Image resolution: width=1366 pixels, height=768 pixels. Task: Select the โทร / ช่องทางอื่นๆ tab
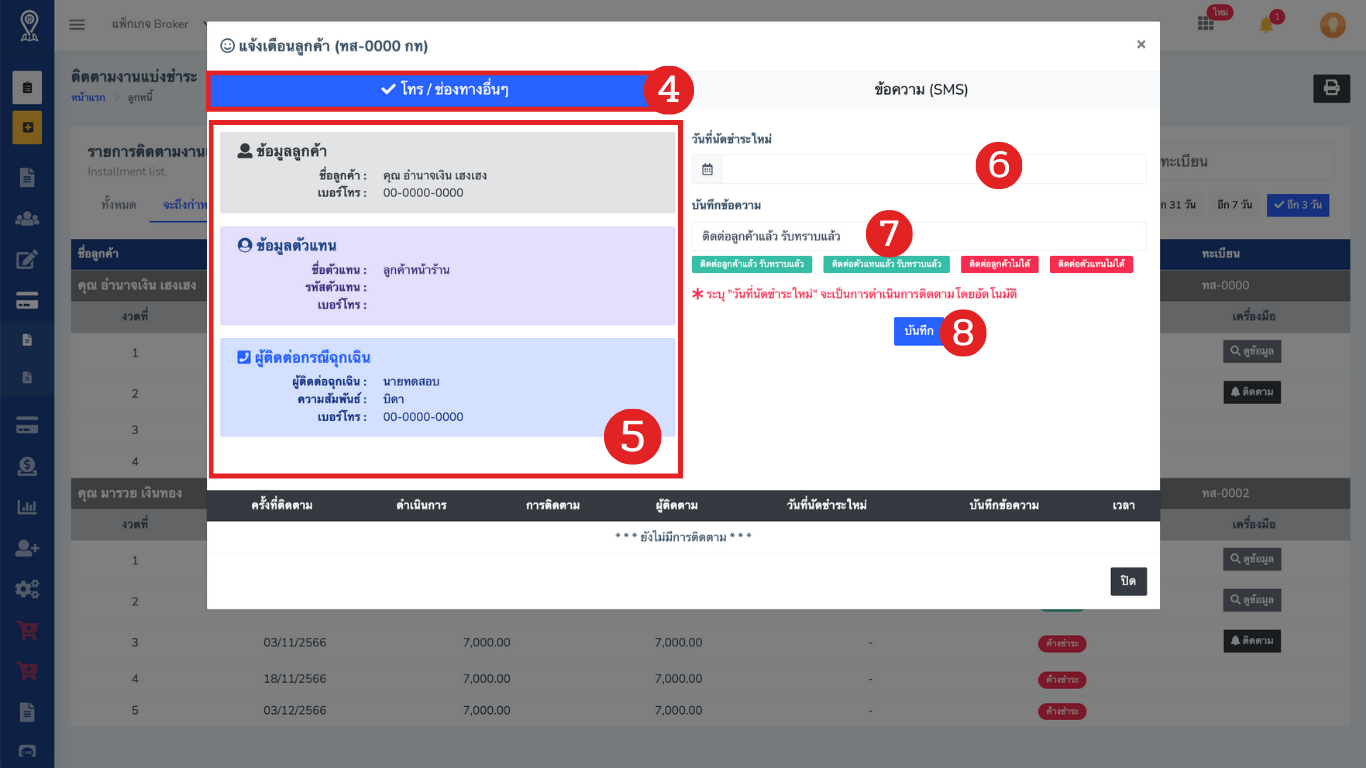click(445, 89)
